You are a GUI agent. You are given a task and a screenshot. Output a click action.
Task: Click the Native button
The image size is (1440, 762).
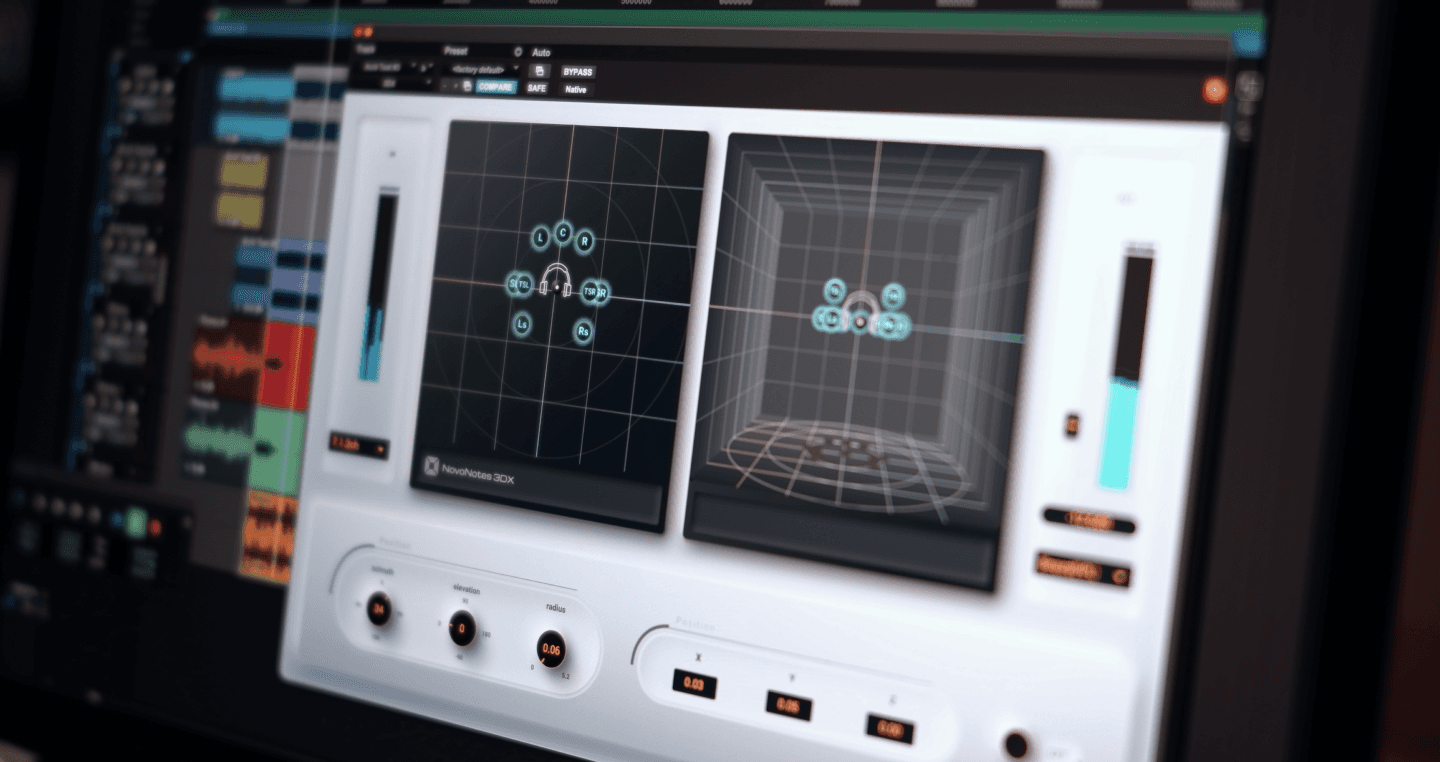pos(575,89)
